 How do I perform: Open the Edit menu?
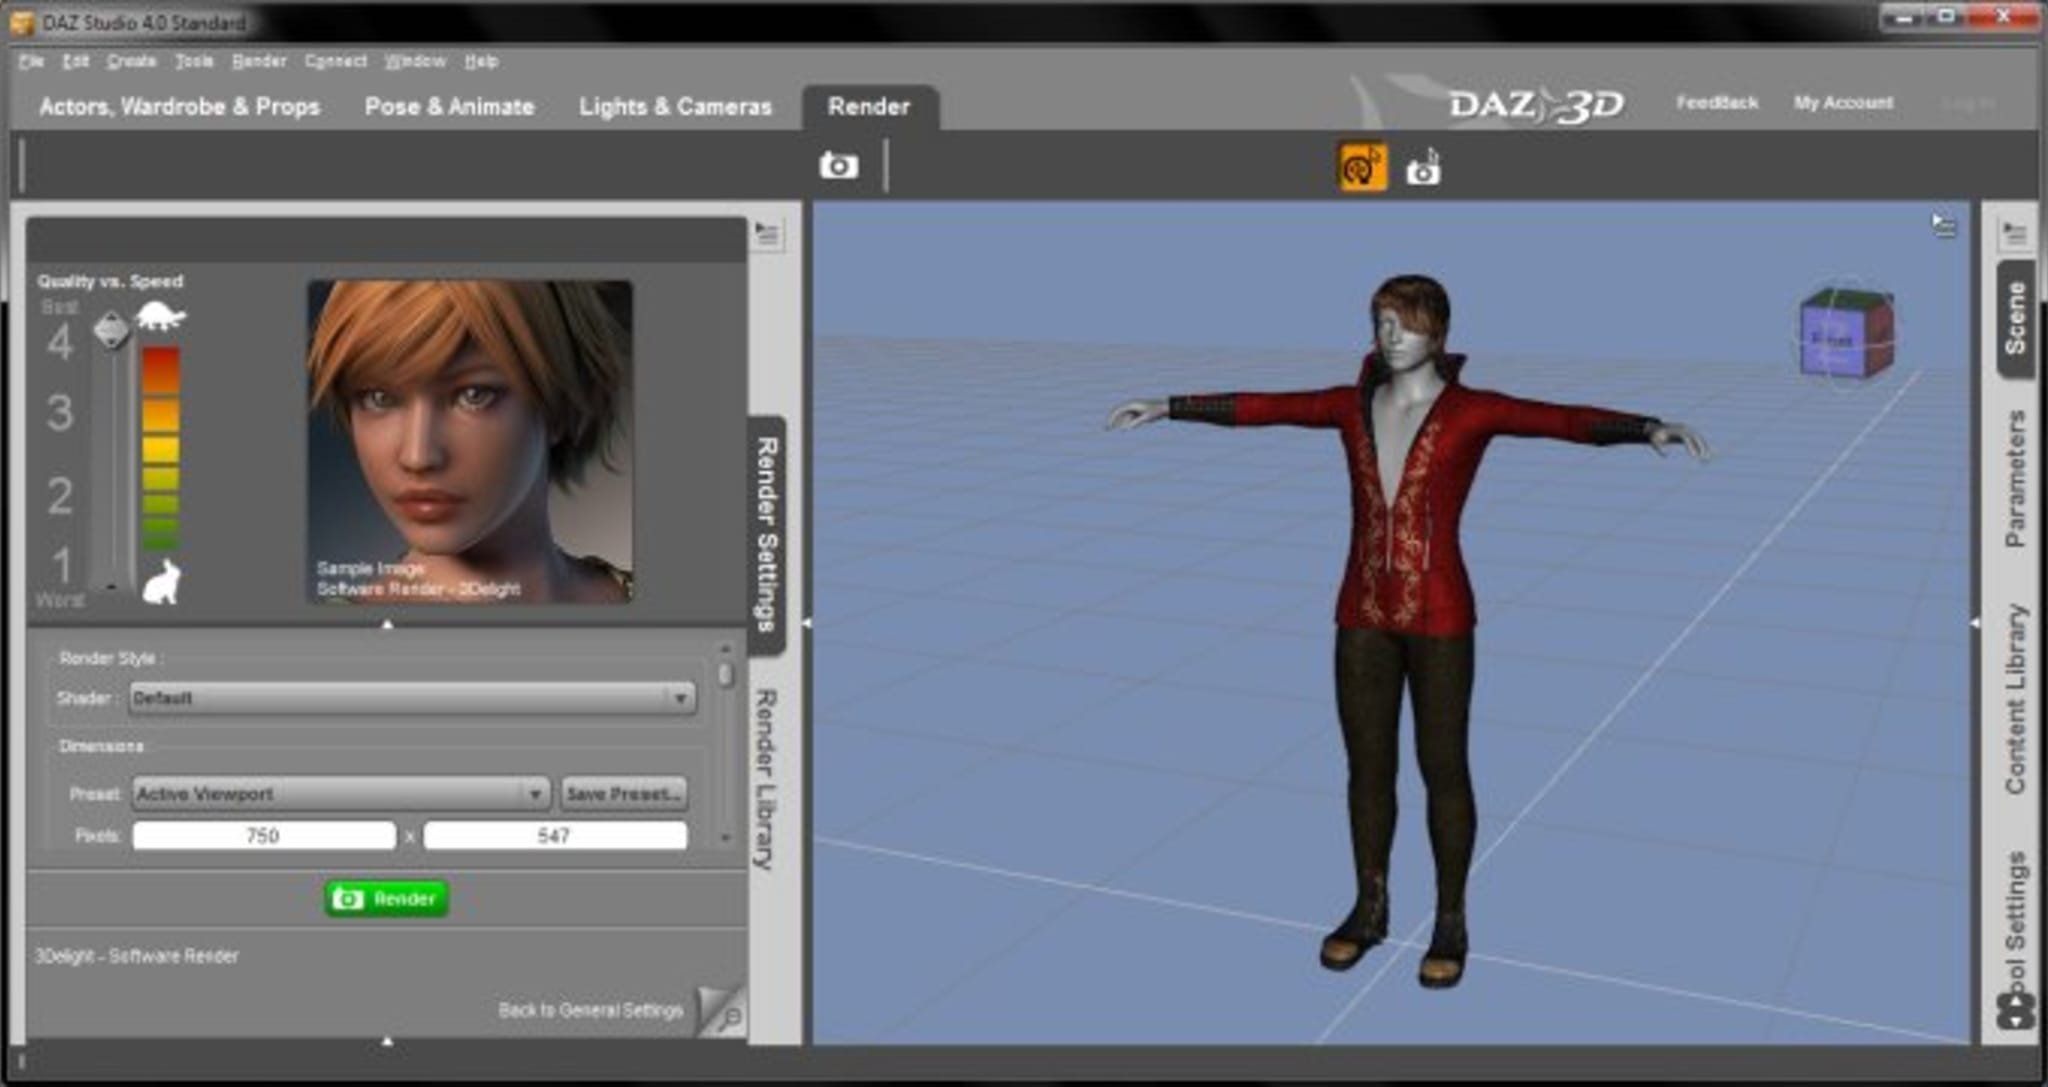coord(75,61)
